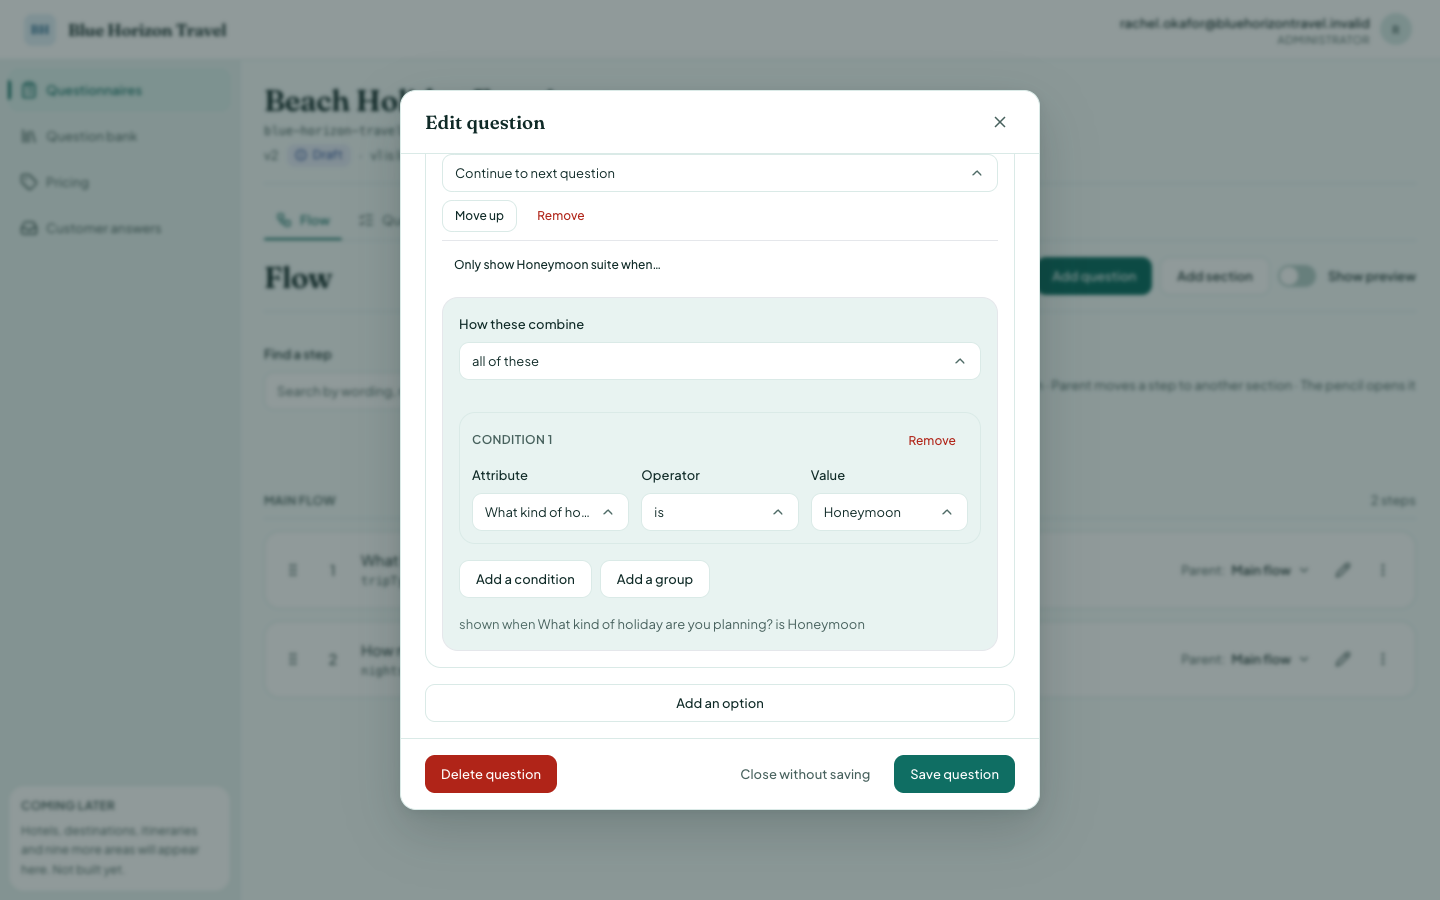
Task: Click the 'shown when What kind of holiday' summary text
Action: point(662,624)
